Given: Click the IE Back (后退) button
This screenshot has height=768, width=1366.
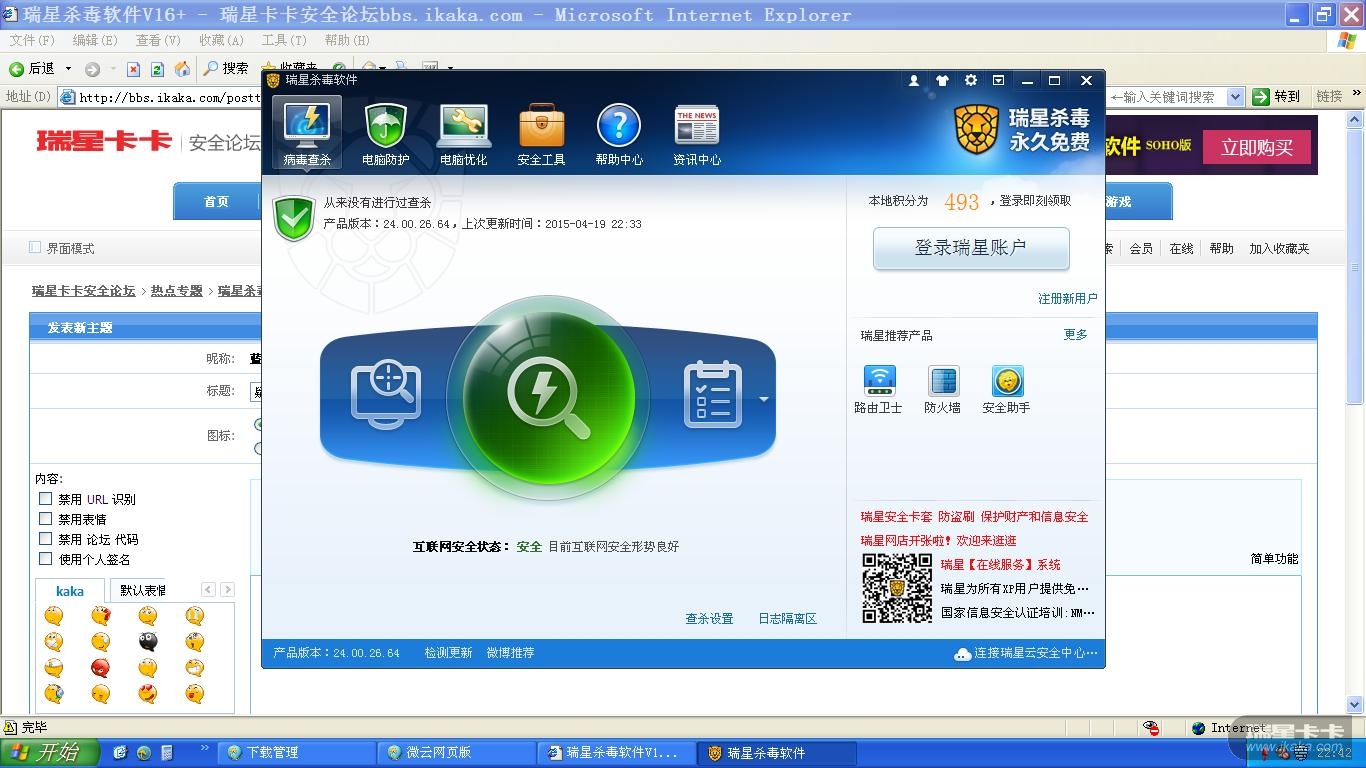Looking at the screenshot, I should tap(31, 69).
